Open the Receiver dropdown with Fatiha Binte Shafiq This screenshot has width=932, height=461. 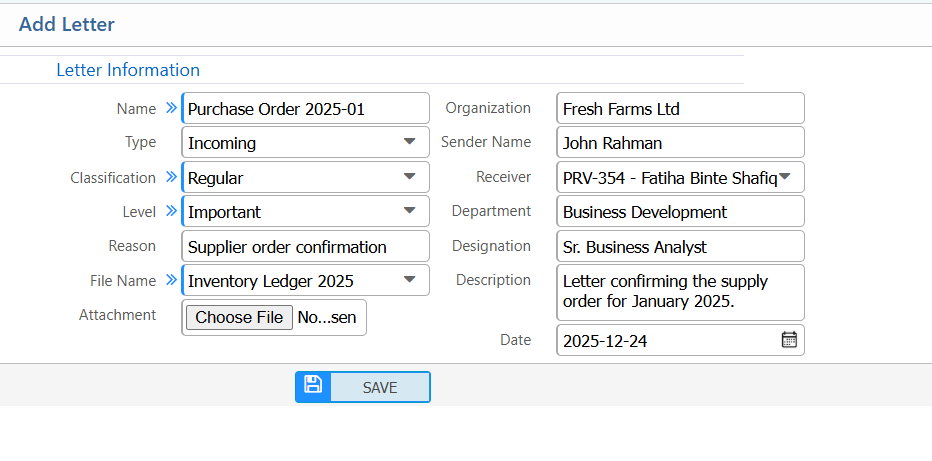(679, 178)
